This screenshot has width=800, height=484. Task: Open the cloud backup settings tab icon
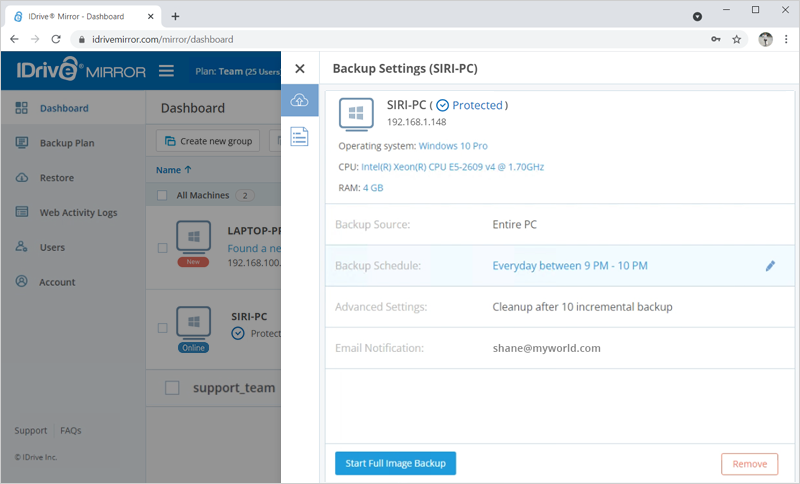[x=299, y=100]
